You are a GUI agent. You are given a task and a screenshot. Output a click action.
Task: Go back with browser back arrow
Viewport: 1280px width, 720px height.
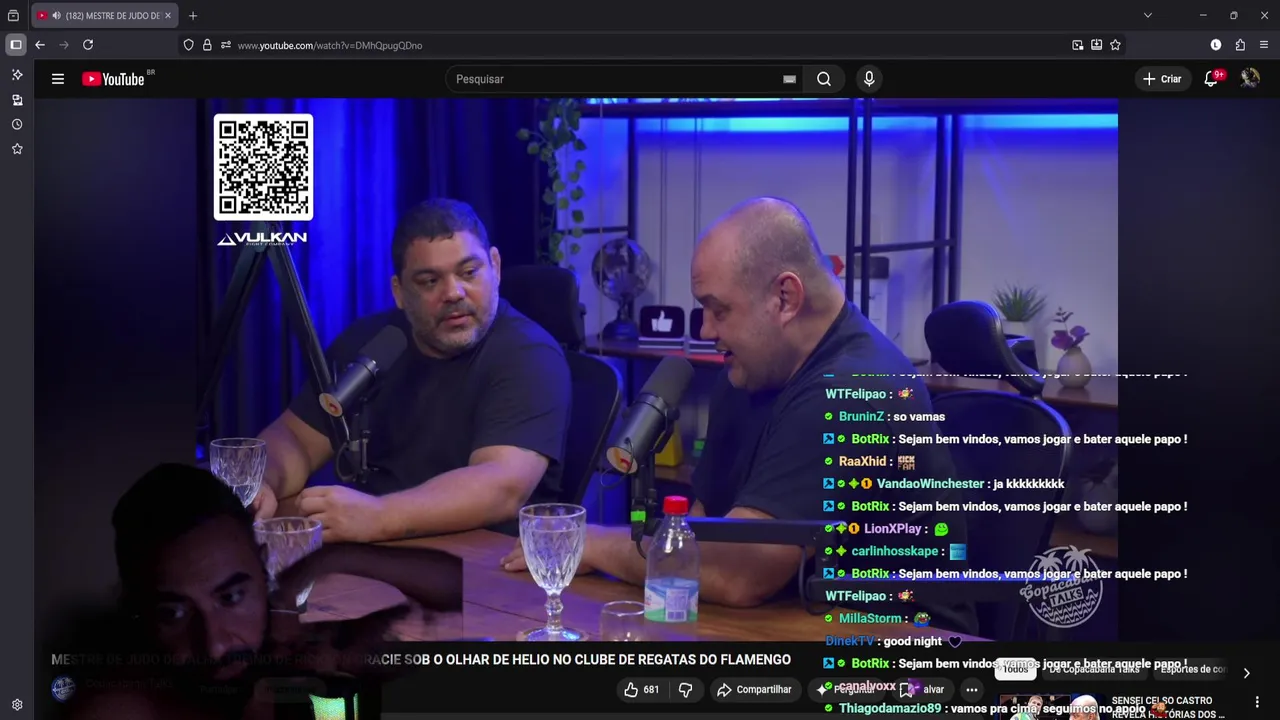[x=40, y=45]
